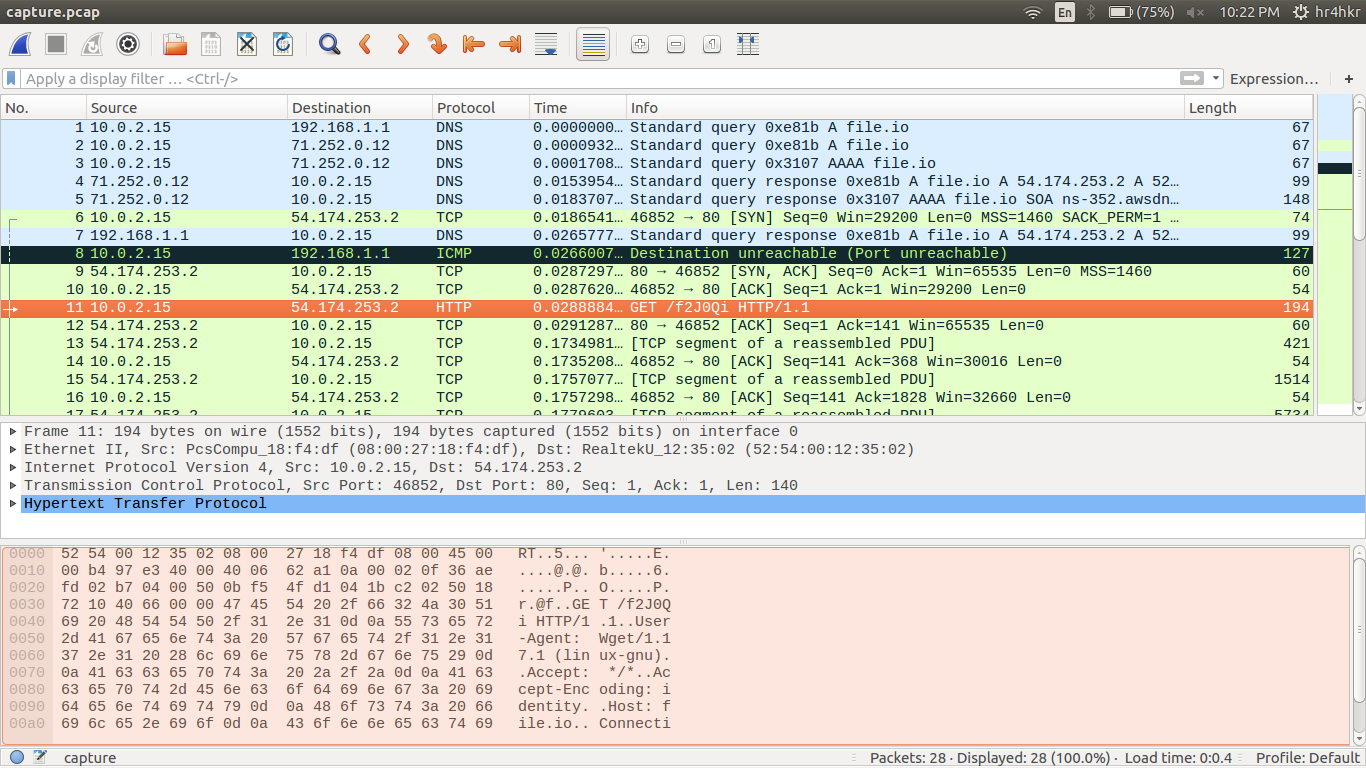This screenshot has width=1366, height=768.
Task: Reload the capture file
Action: pos(283,44)
